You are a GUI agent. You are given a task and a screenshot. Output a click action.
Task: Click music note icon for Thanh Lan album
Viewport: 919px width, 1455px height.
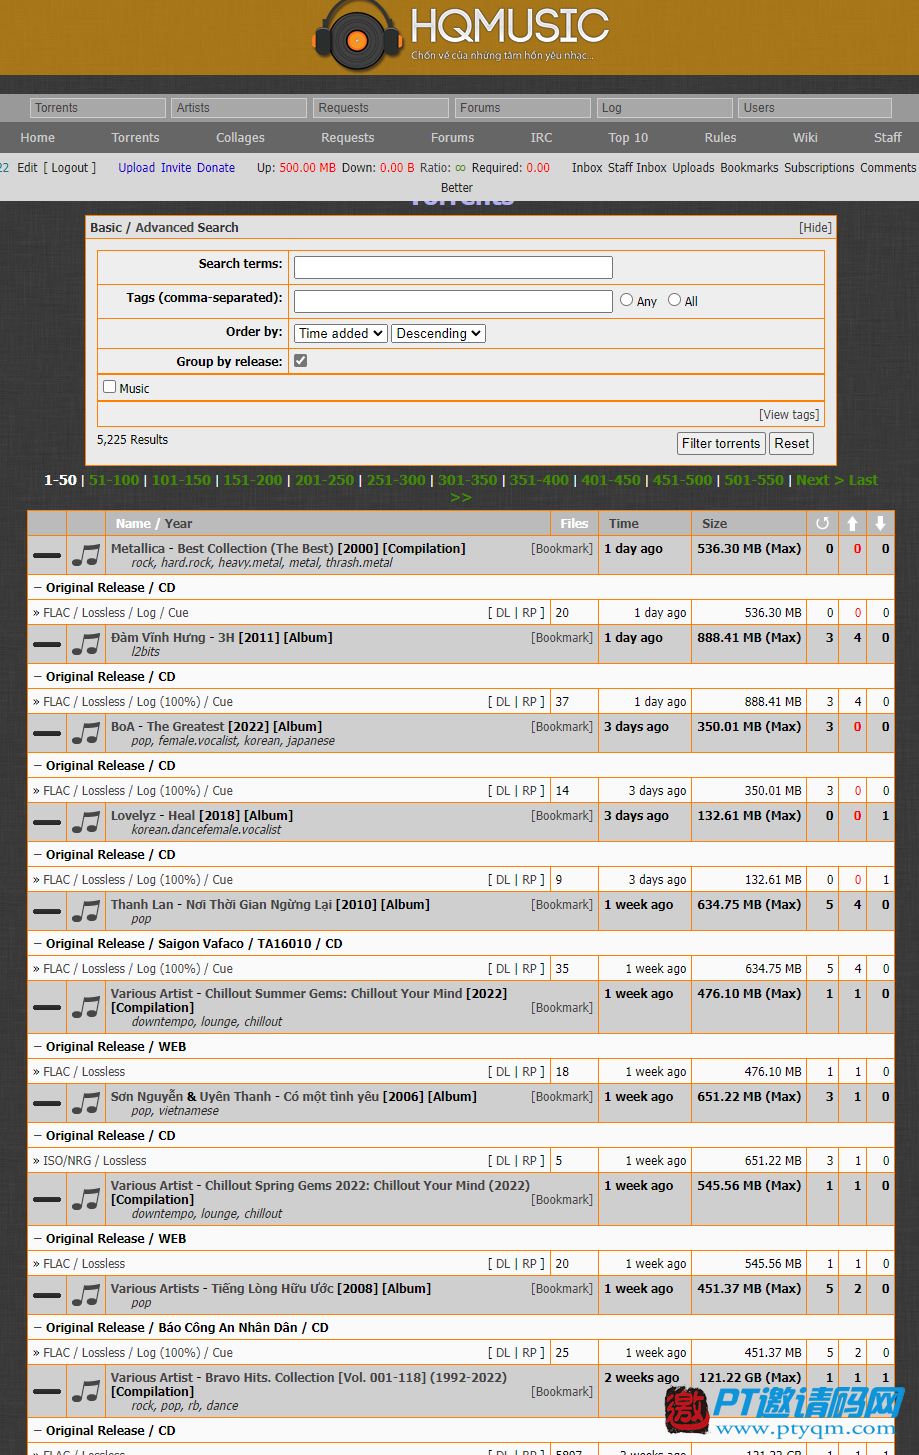coord(86,911)
